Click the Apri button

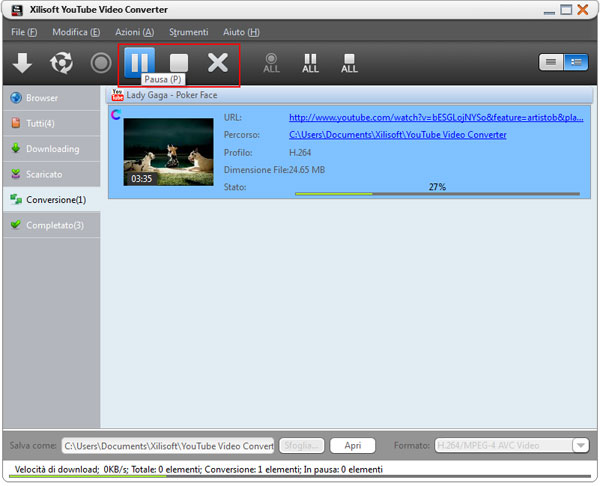(x=352, y=446)
